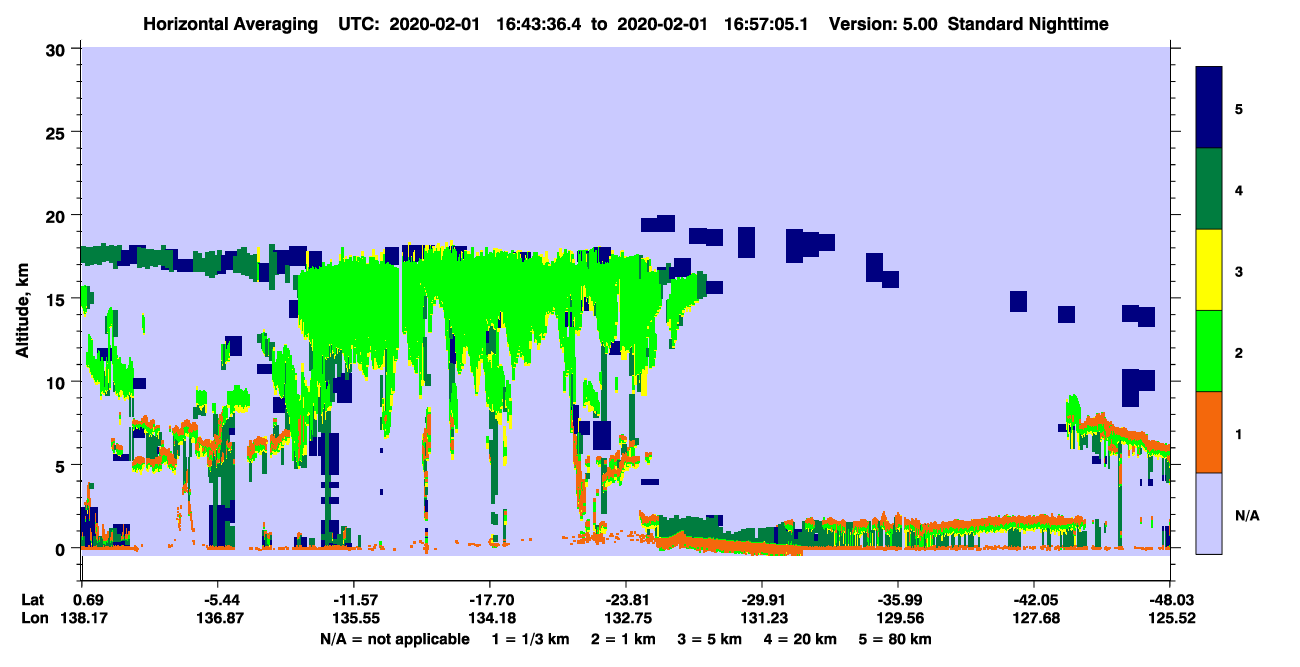The width and height of the screenshot is (1300, 667).
Task: Click the legend label 'N/A' beside colorbar
Action: click(x=1246, y=516)
